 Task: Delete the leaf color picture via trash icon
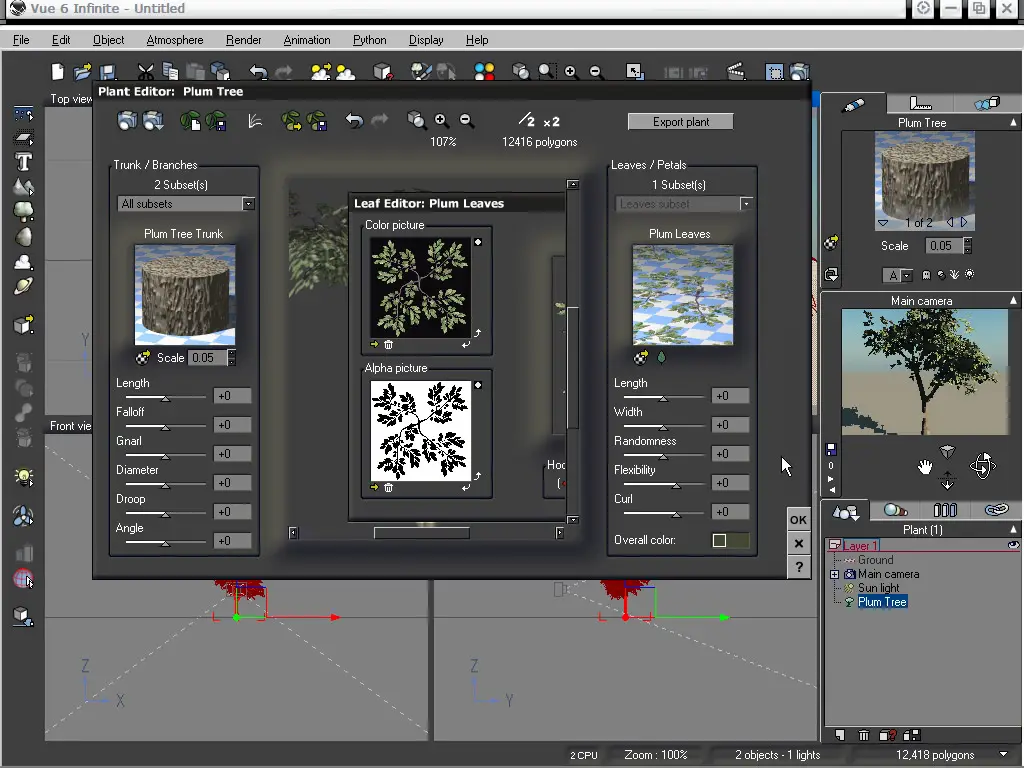coord(389,343)
